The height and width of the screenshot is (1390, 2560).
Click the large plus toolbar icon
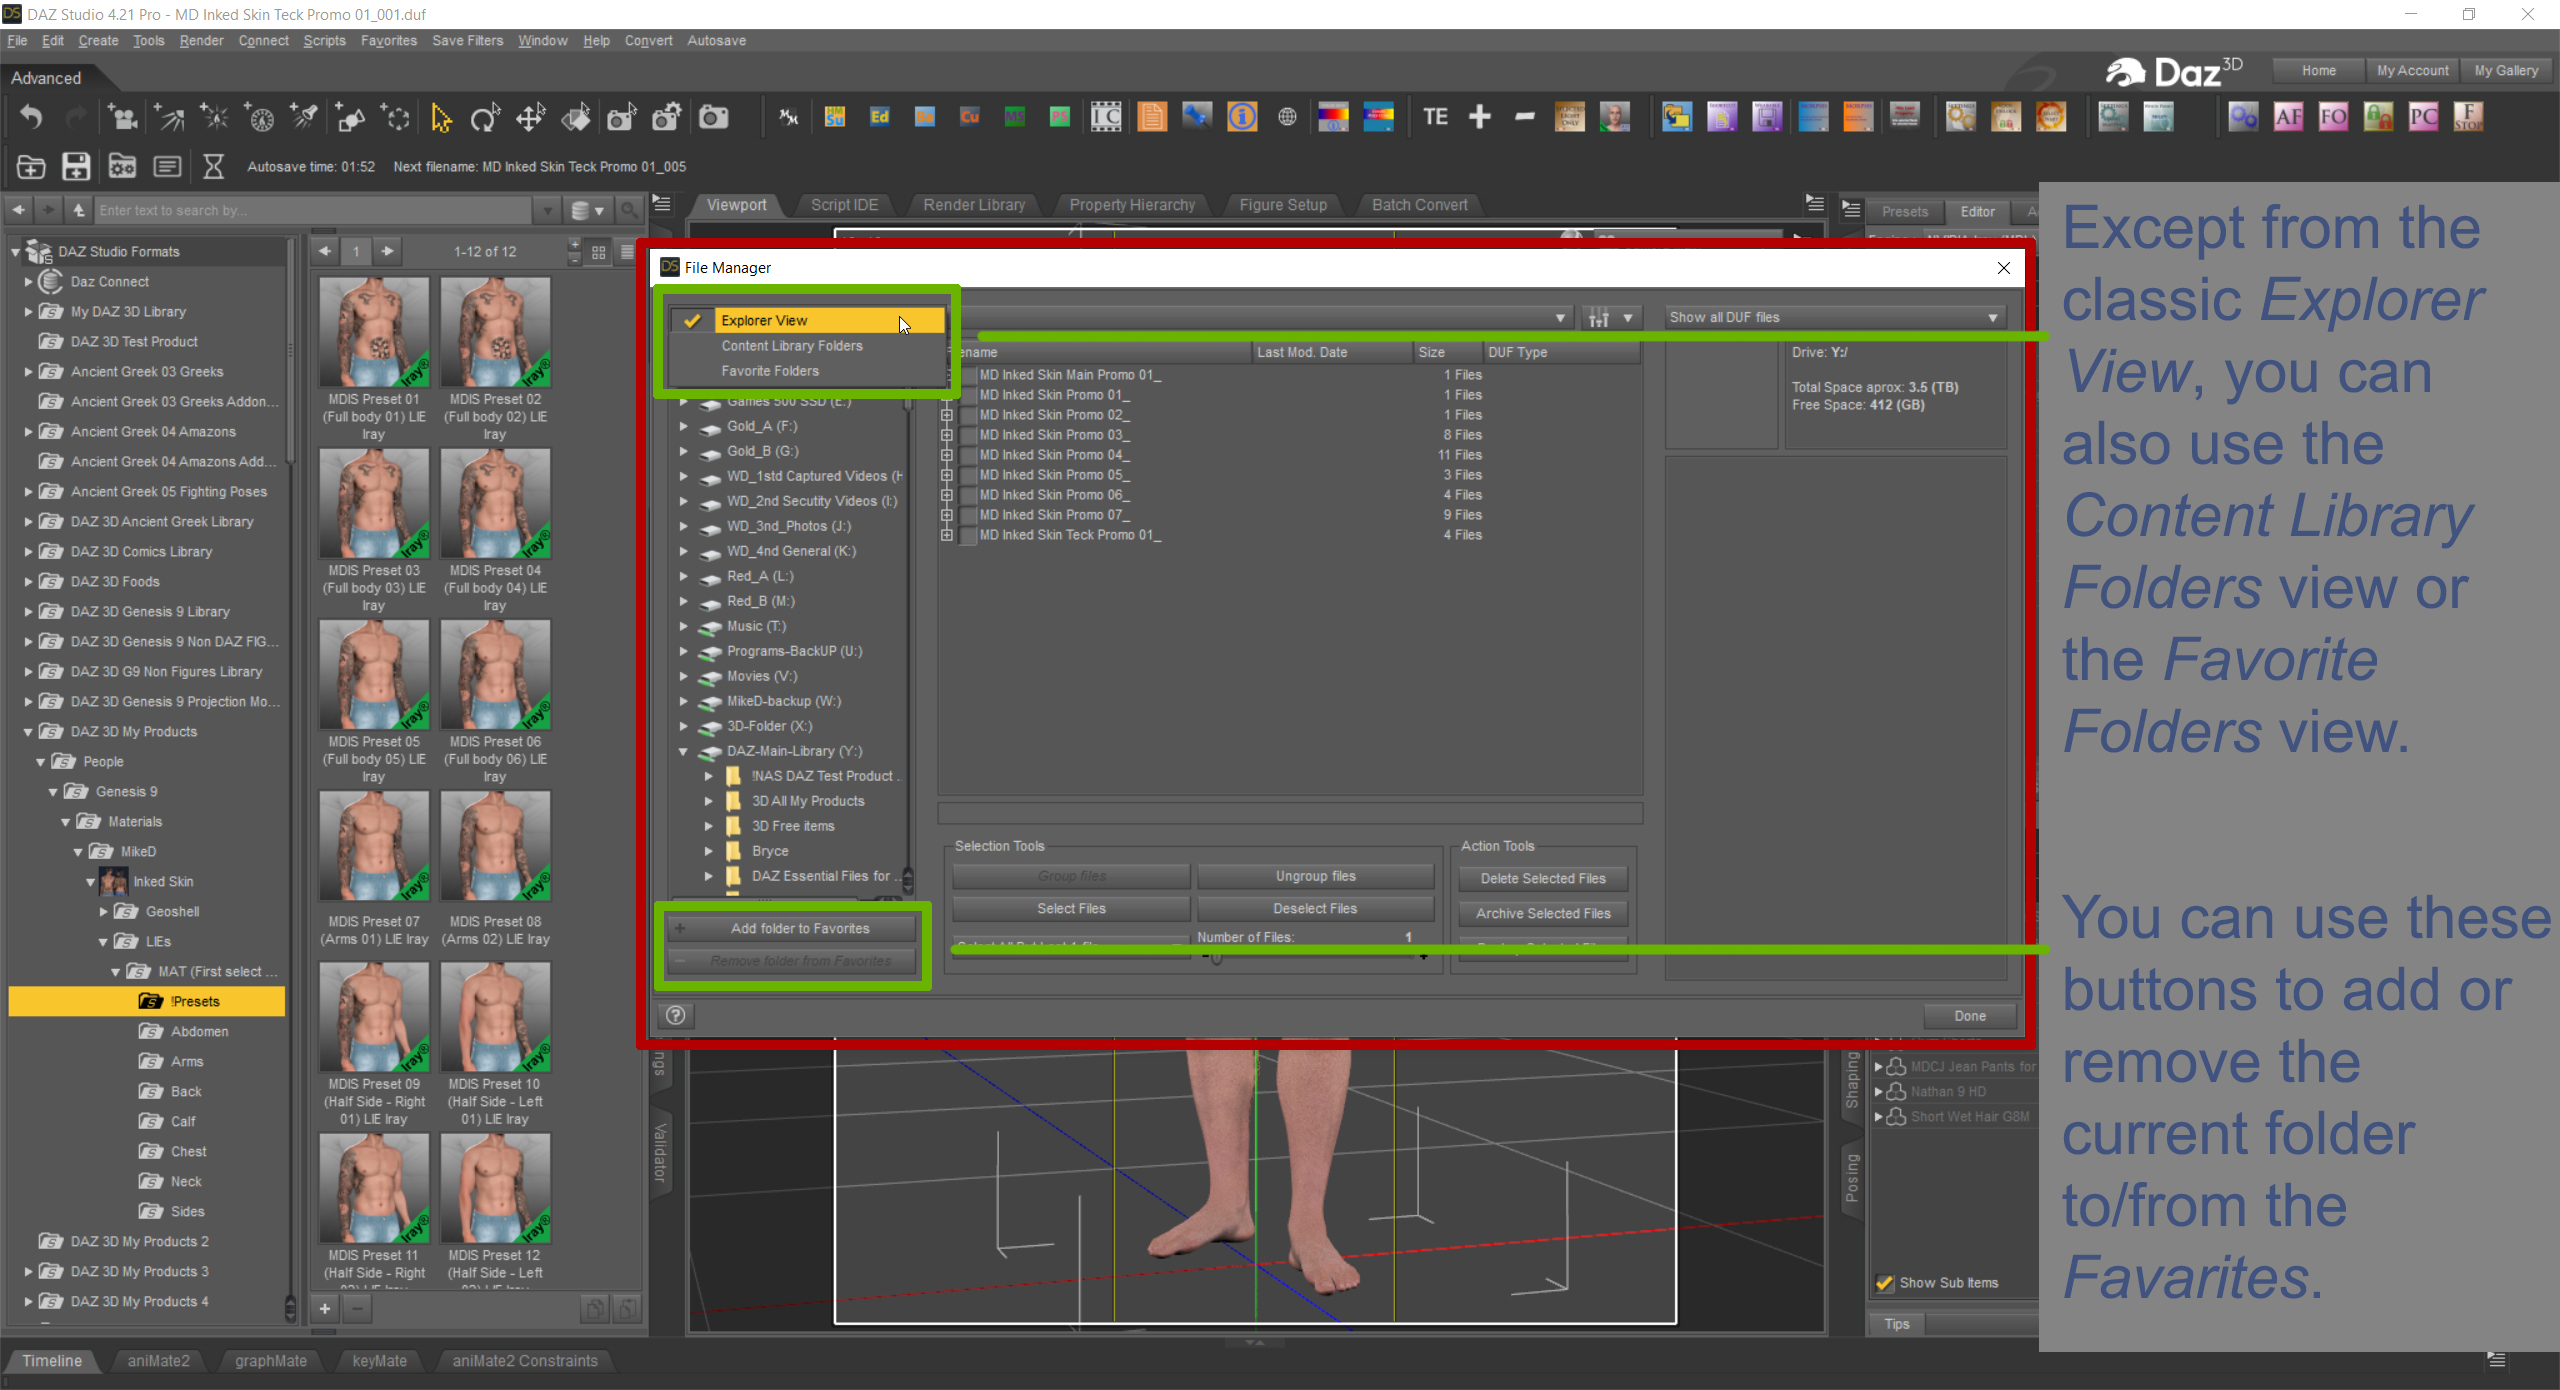(x=1480, y=118)
